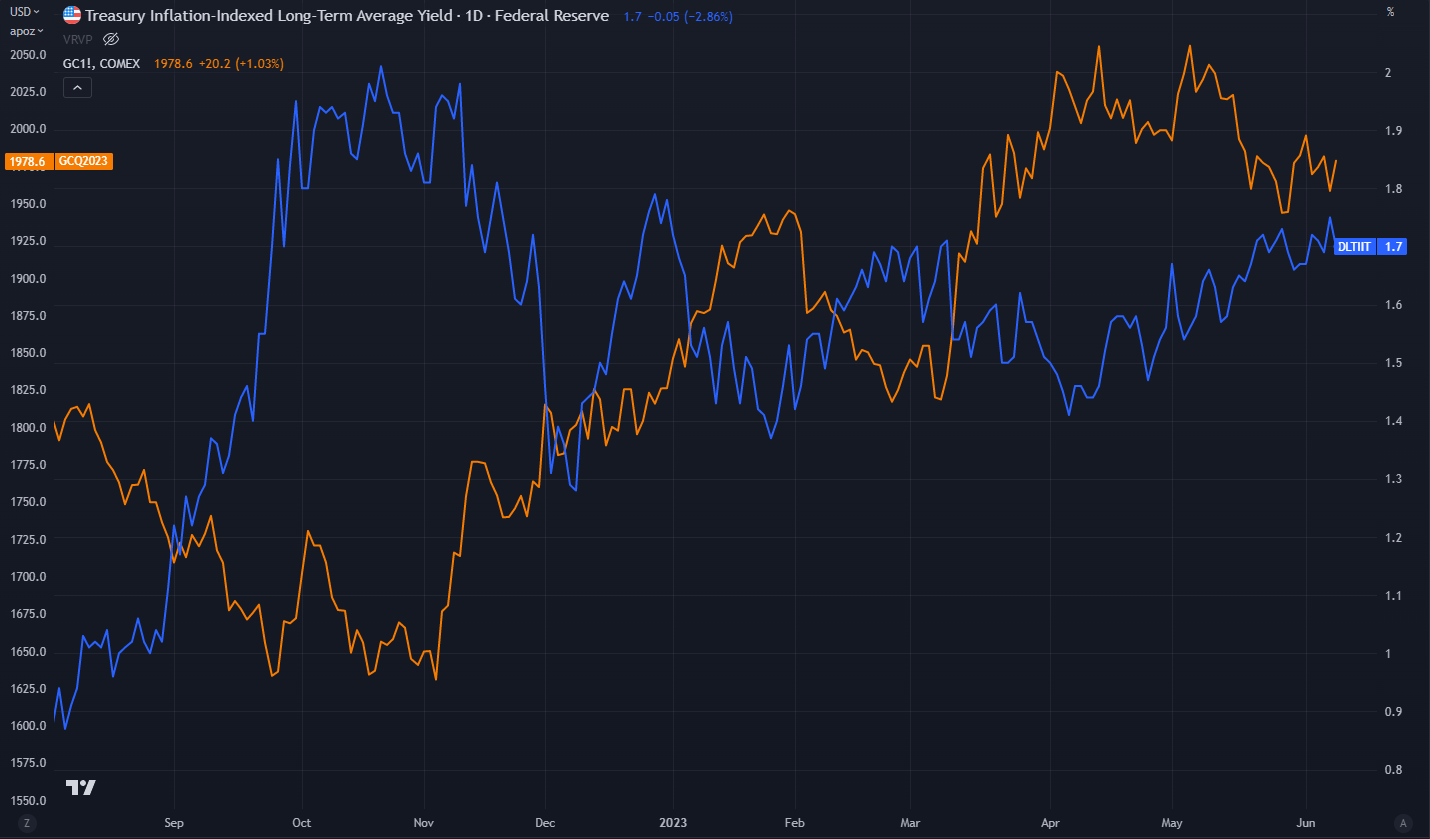This screenshot has height=839, width=1430.
Task: Click the Jun label on time axis
Action: click(x=1306, y=823)
